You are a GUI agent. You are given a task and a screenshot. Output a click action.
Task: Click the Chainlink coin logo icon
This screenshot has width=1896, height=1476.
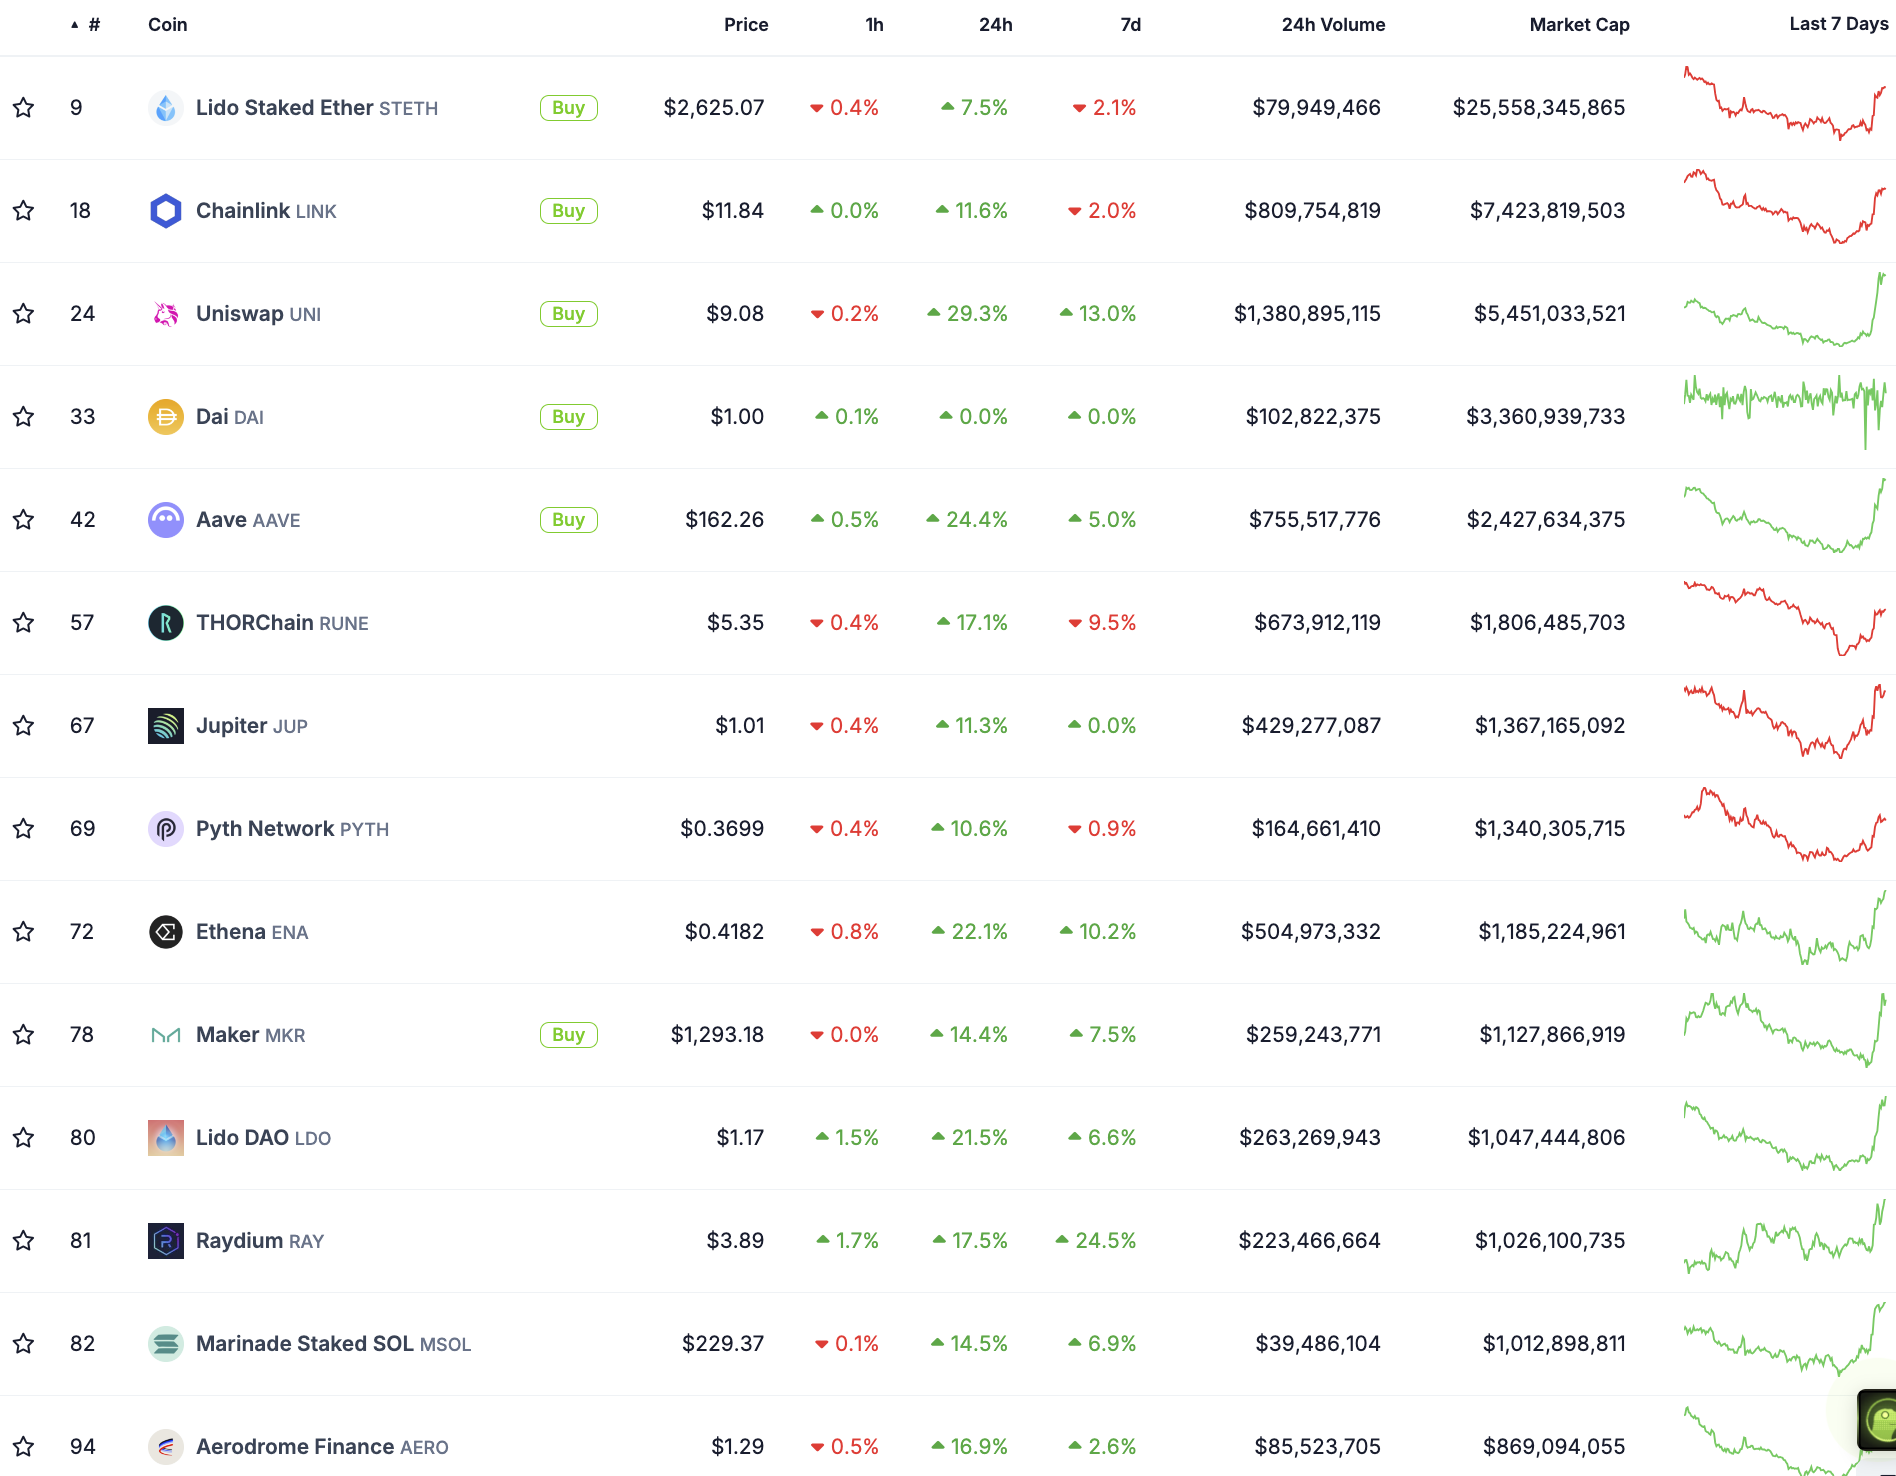coord(165,211)
